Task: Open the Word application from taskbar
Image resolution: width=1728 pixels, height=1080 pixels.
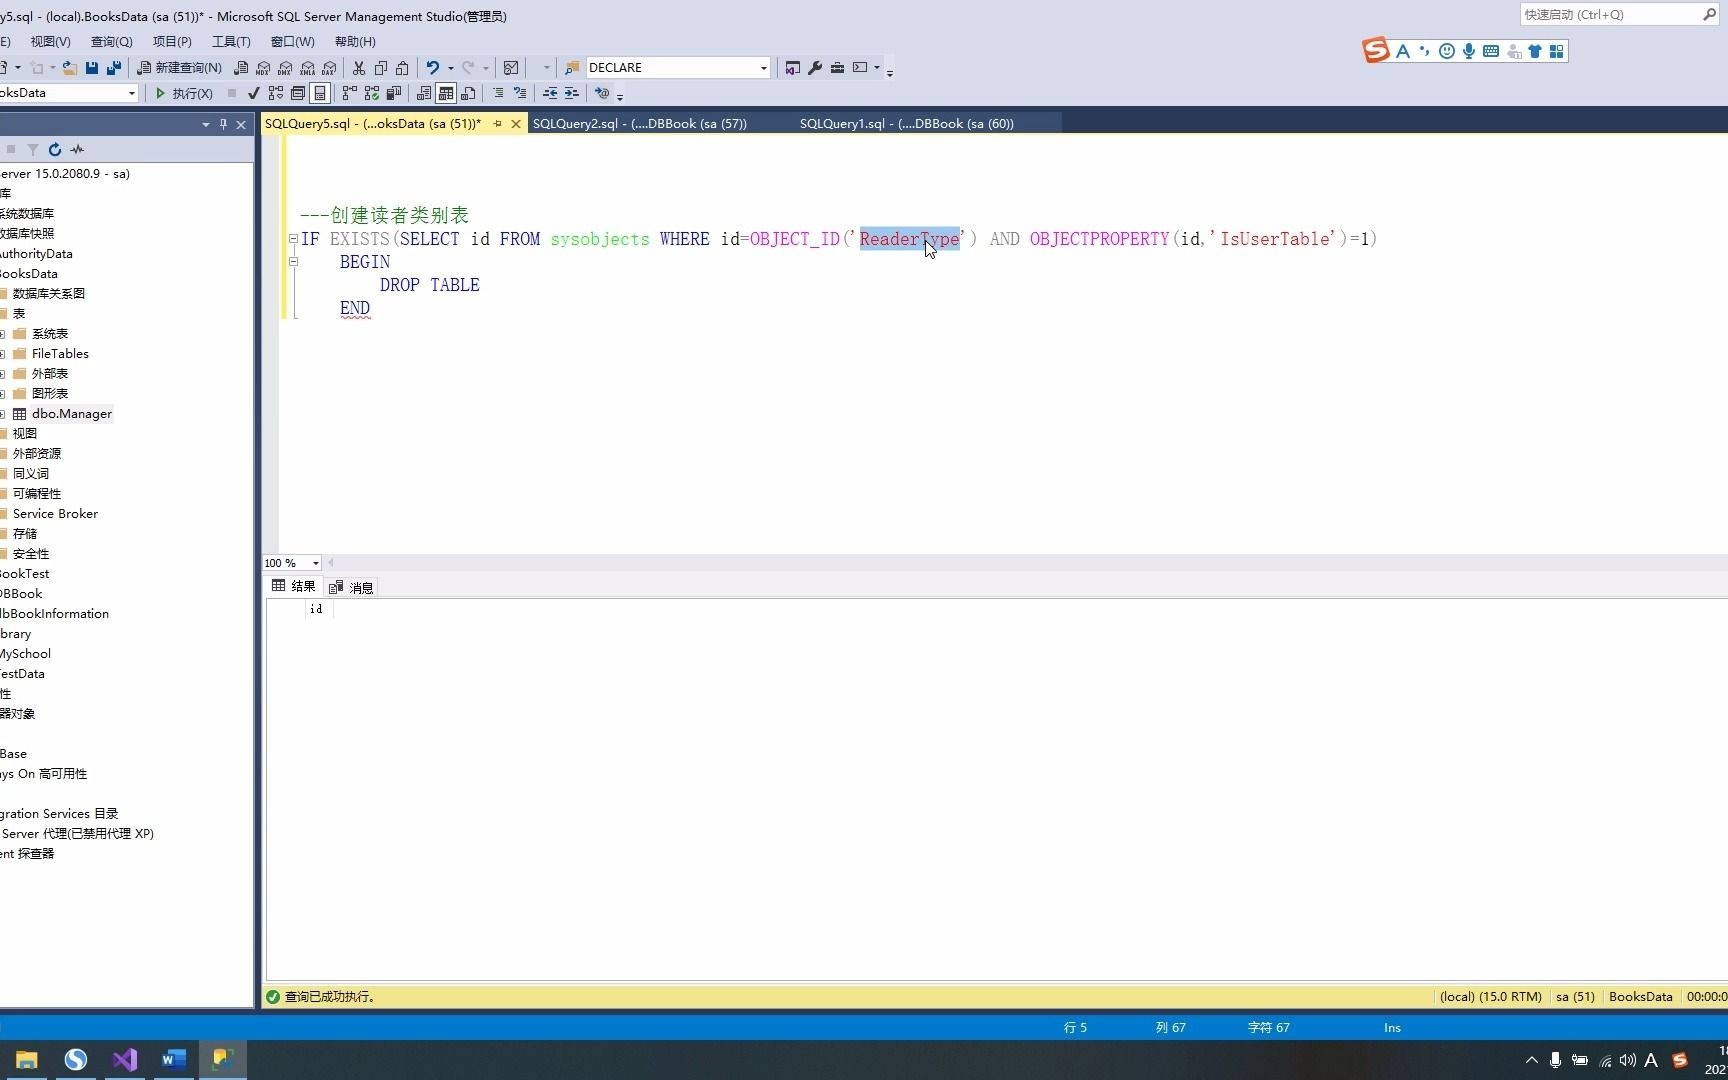Action: pos(173,1060)
